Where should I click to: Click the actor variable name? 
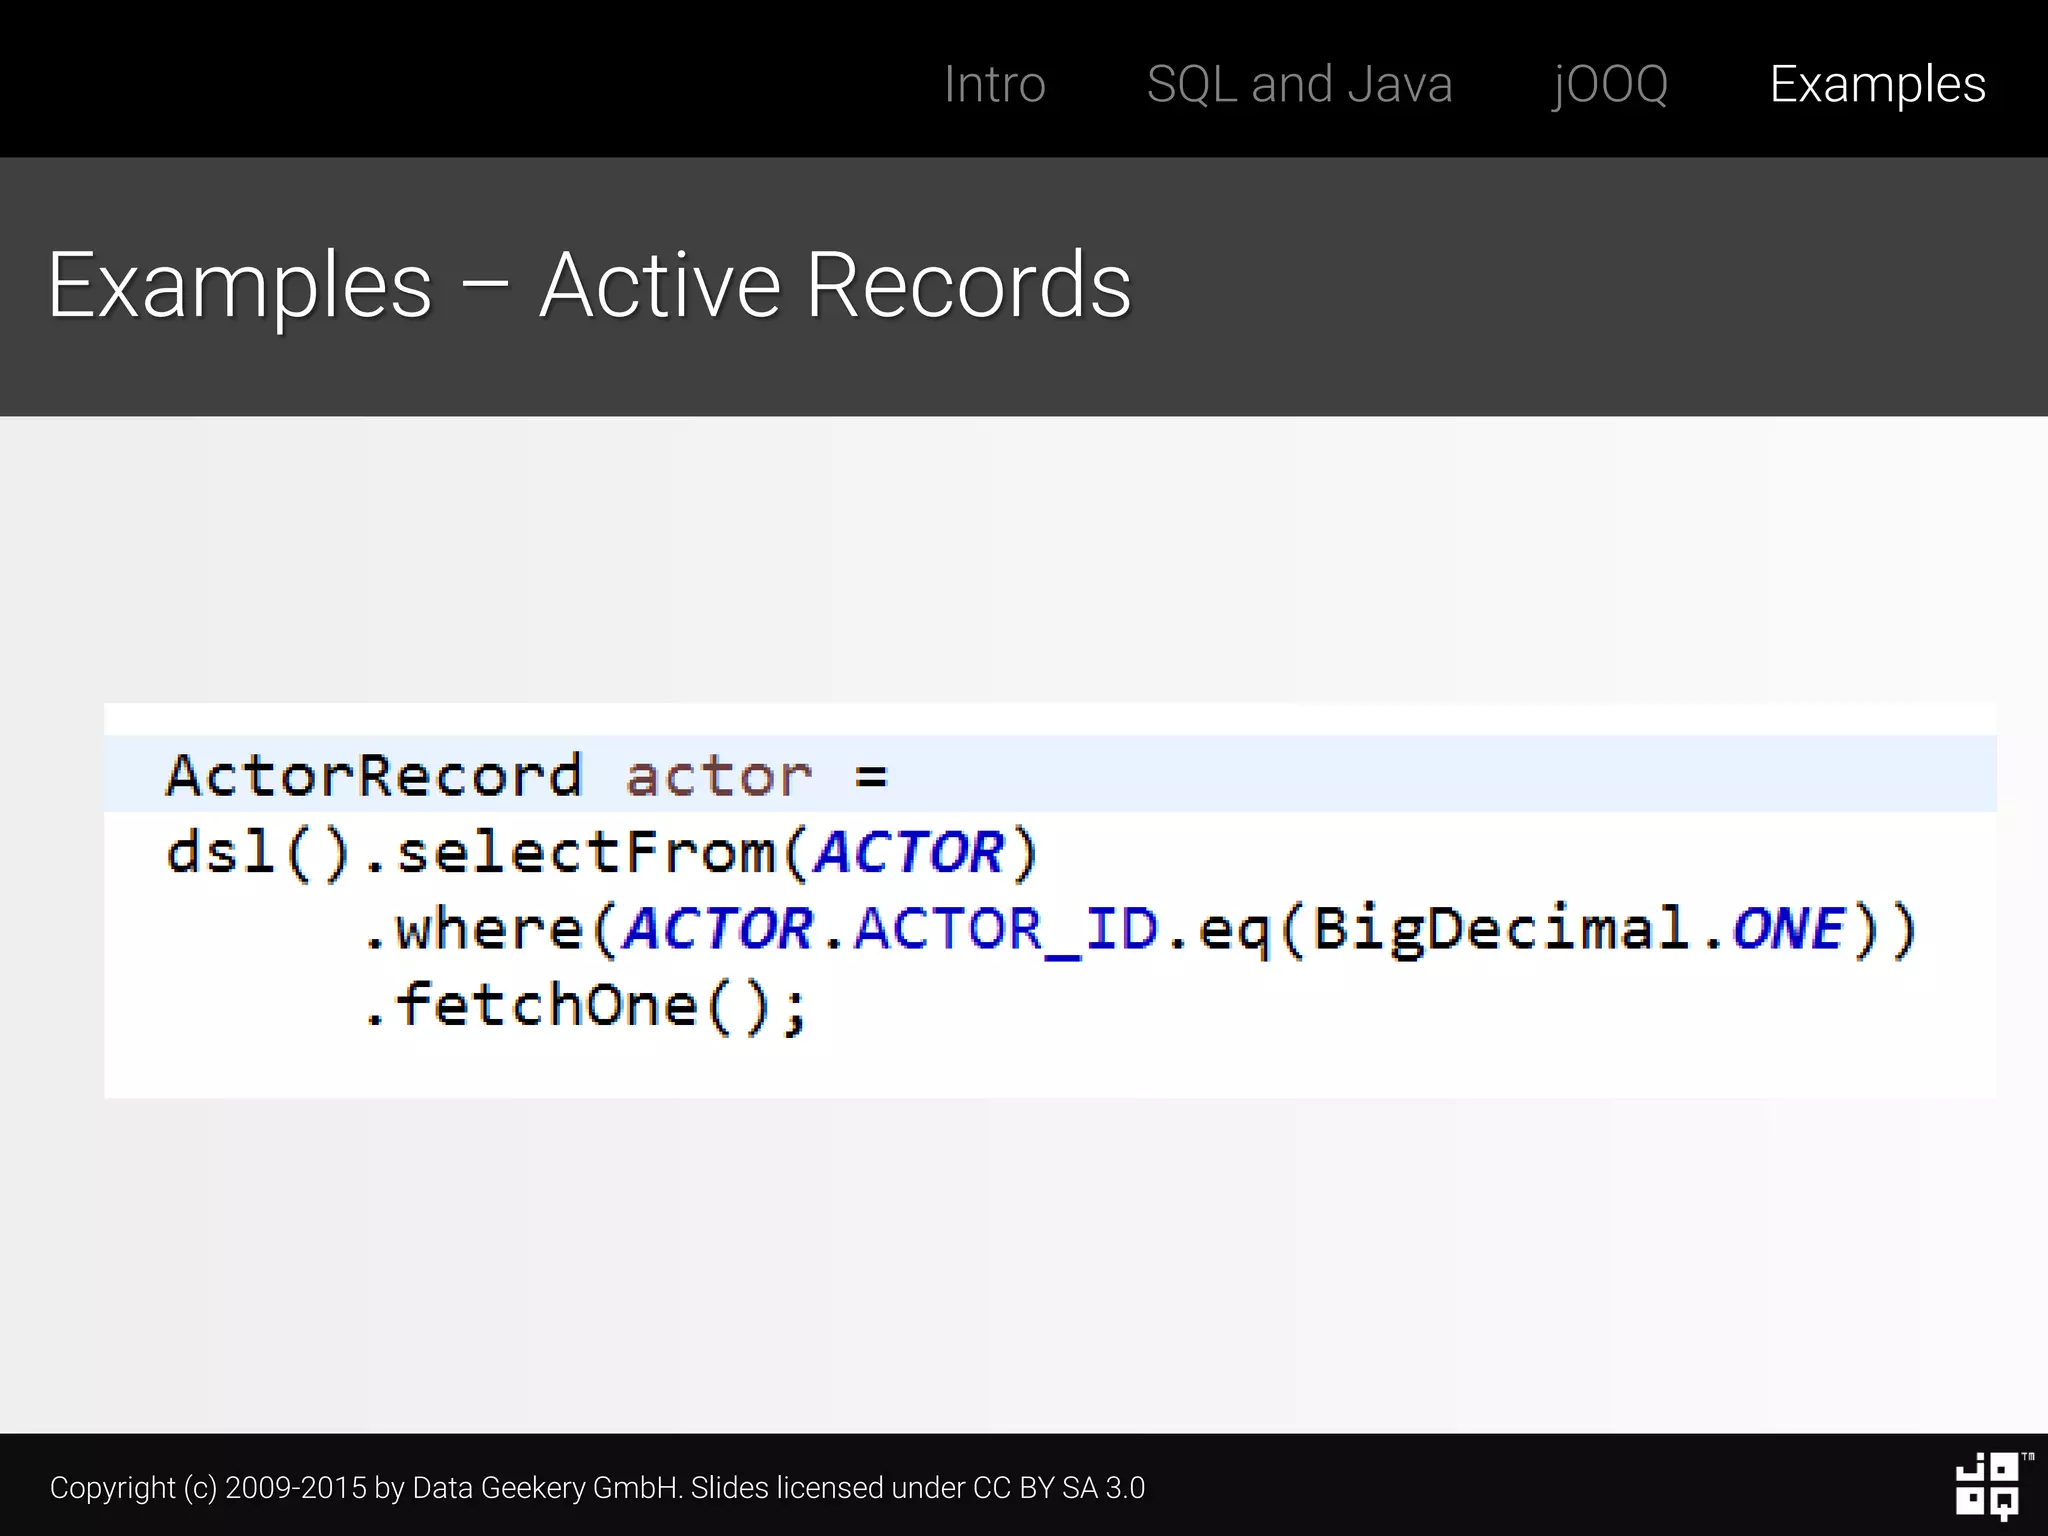718,776
